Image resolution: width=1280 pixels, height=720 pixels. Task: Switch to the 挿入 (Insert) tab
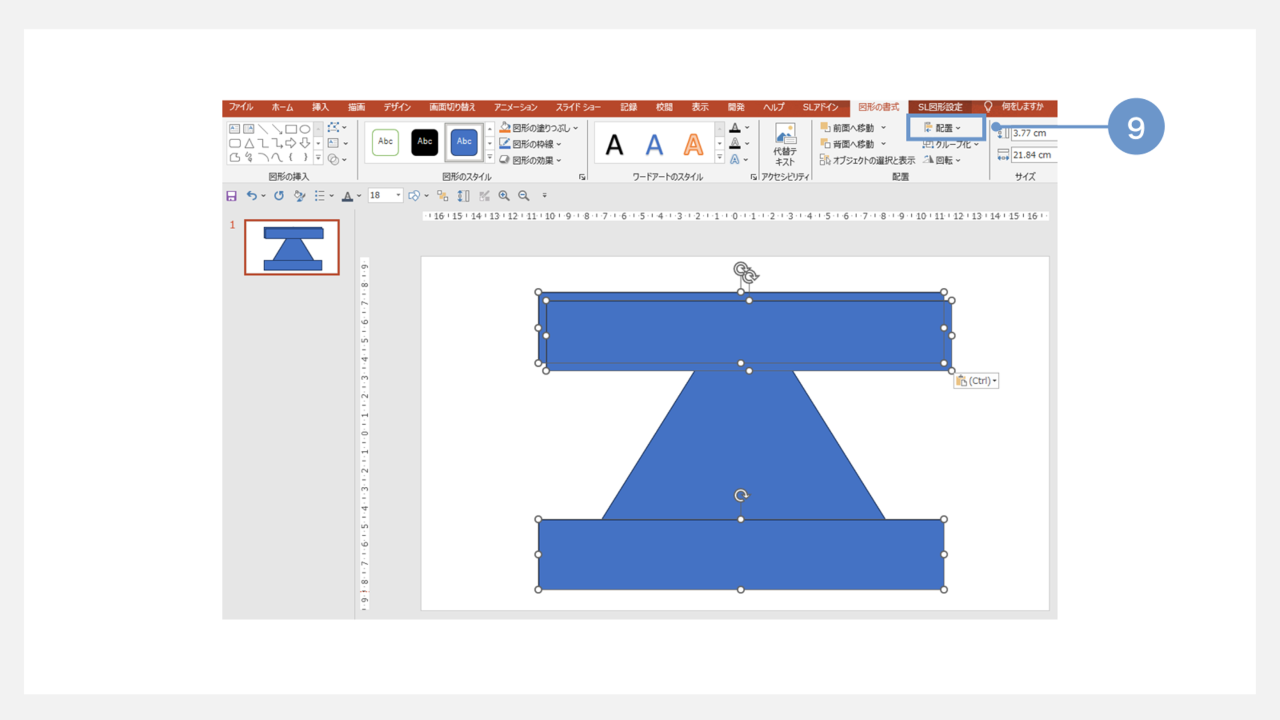[x=320, y=107]
